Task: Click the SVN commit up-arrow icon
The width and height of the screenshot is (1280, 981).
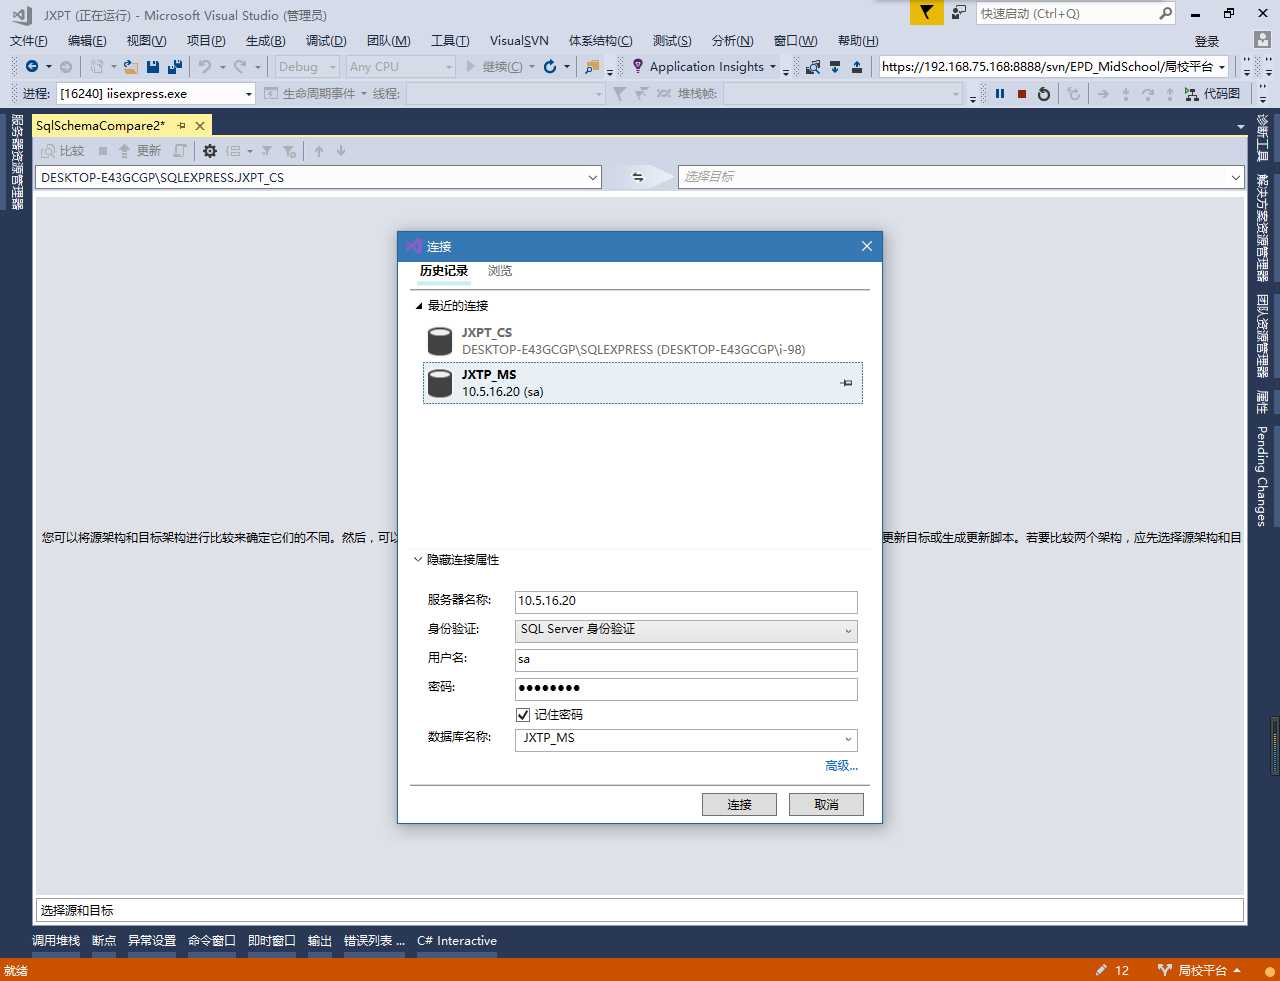Action: coord(857,67)
